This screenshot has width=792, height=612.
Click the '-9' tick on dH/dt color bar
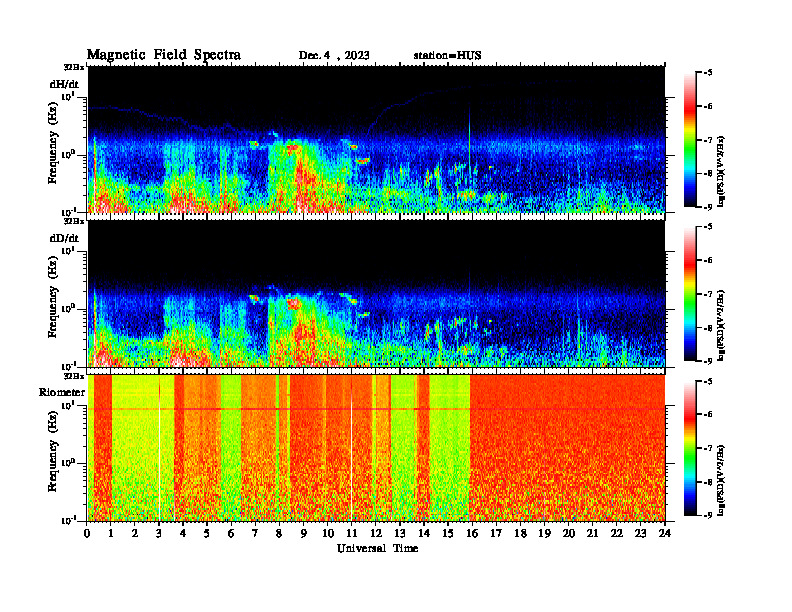708,207
